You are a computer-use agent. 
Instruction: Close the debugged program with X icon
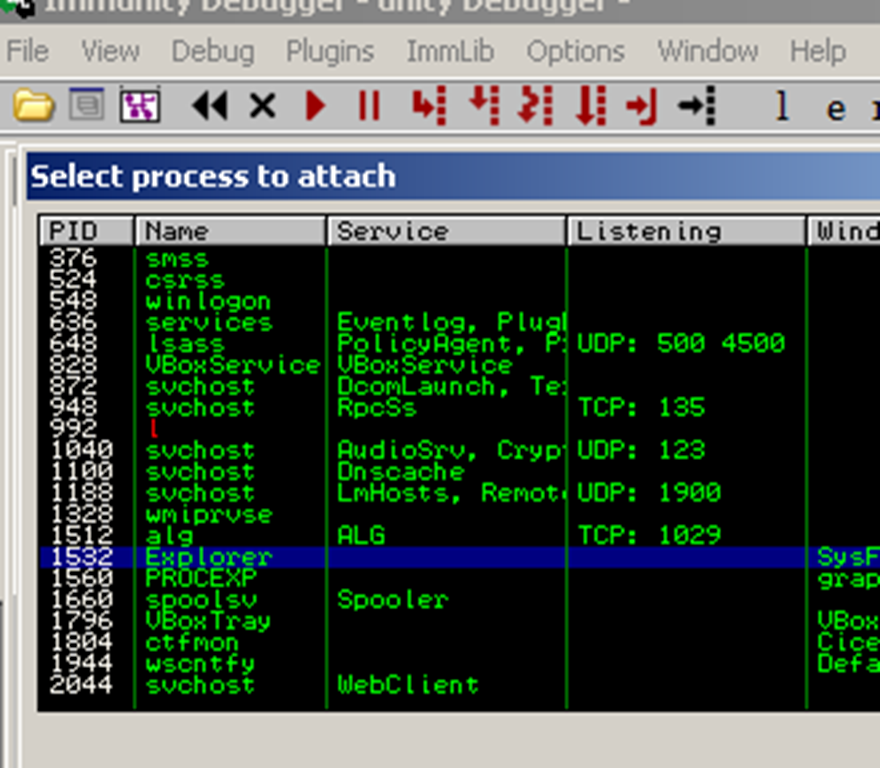(262, 105)
